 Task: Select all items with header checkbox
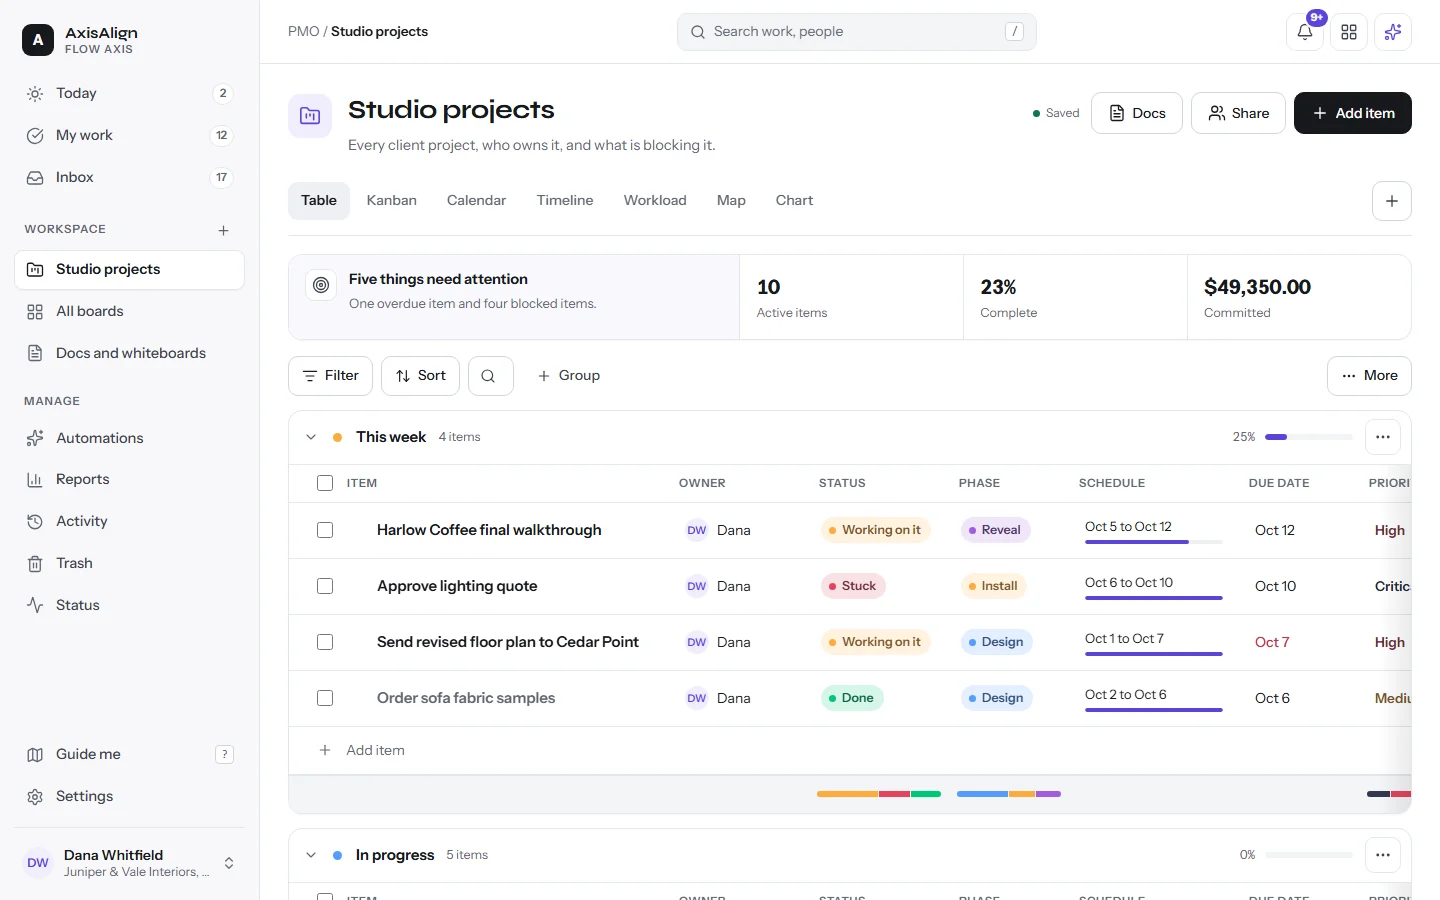pyautogui.click(x=325, y=483)
